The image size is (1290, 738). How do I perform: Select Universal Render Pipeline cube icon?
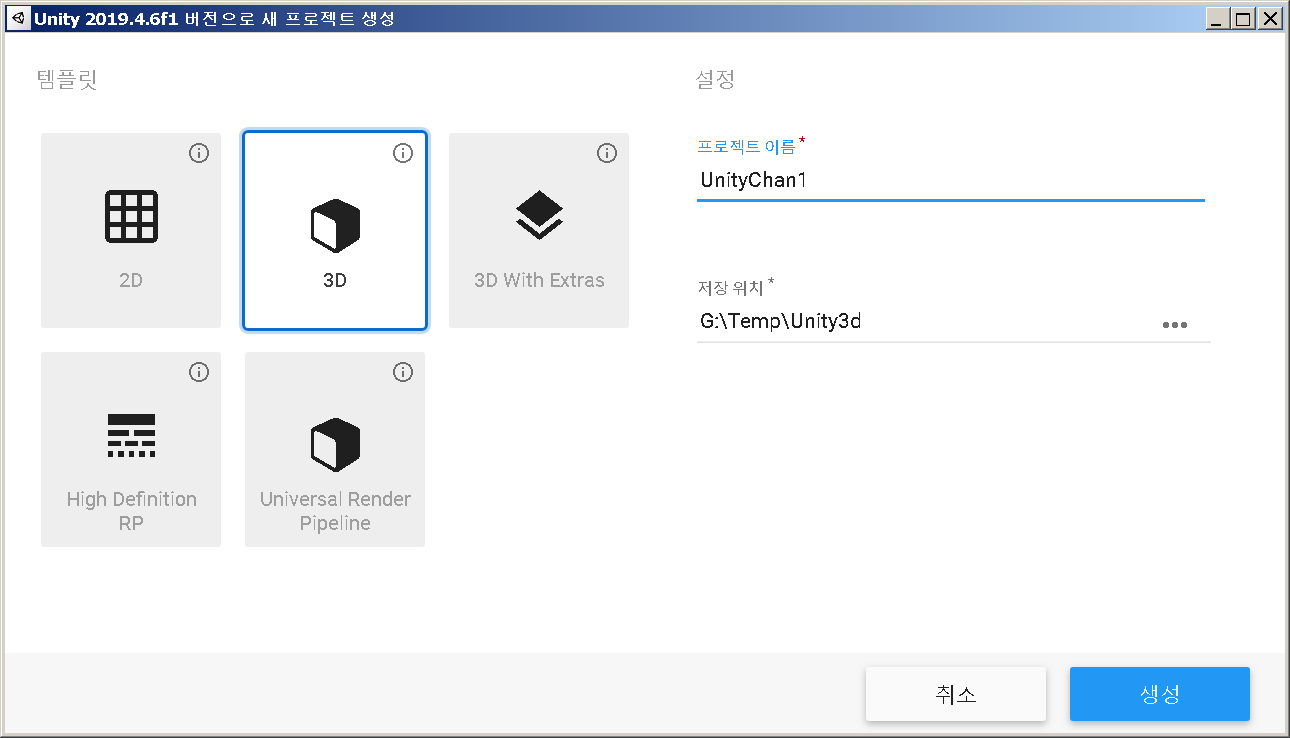(335, 444)
